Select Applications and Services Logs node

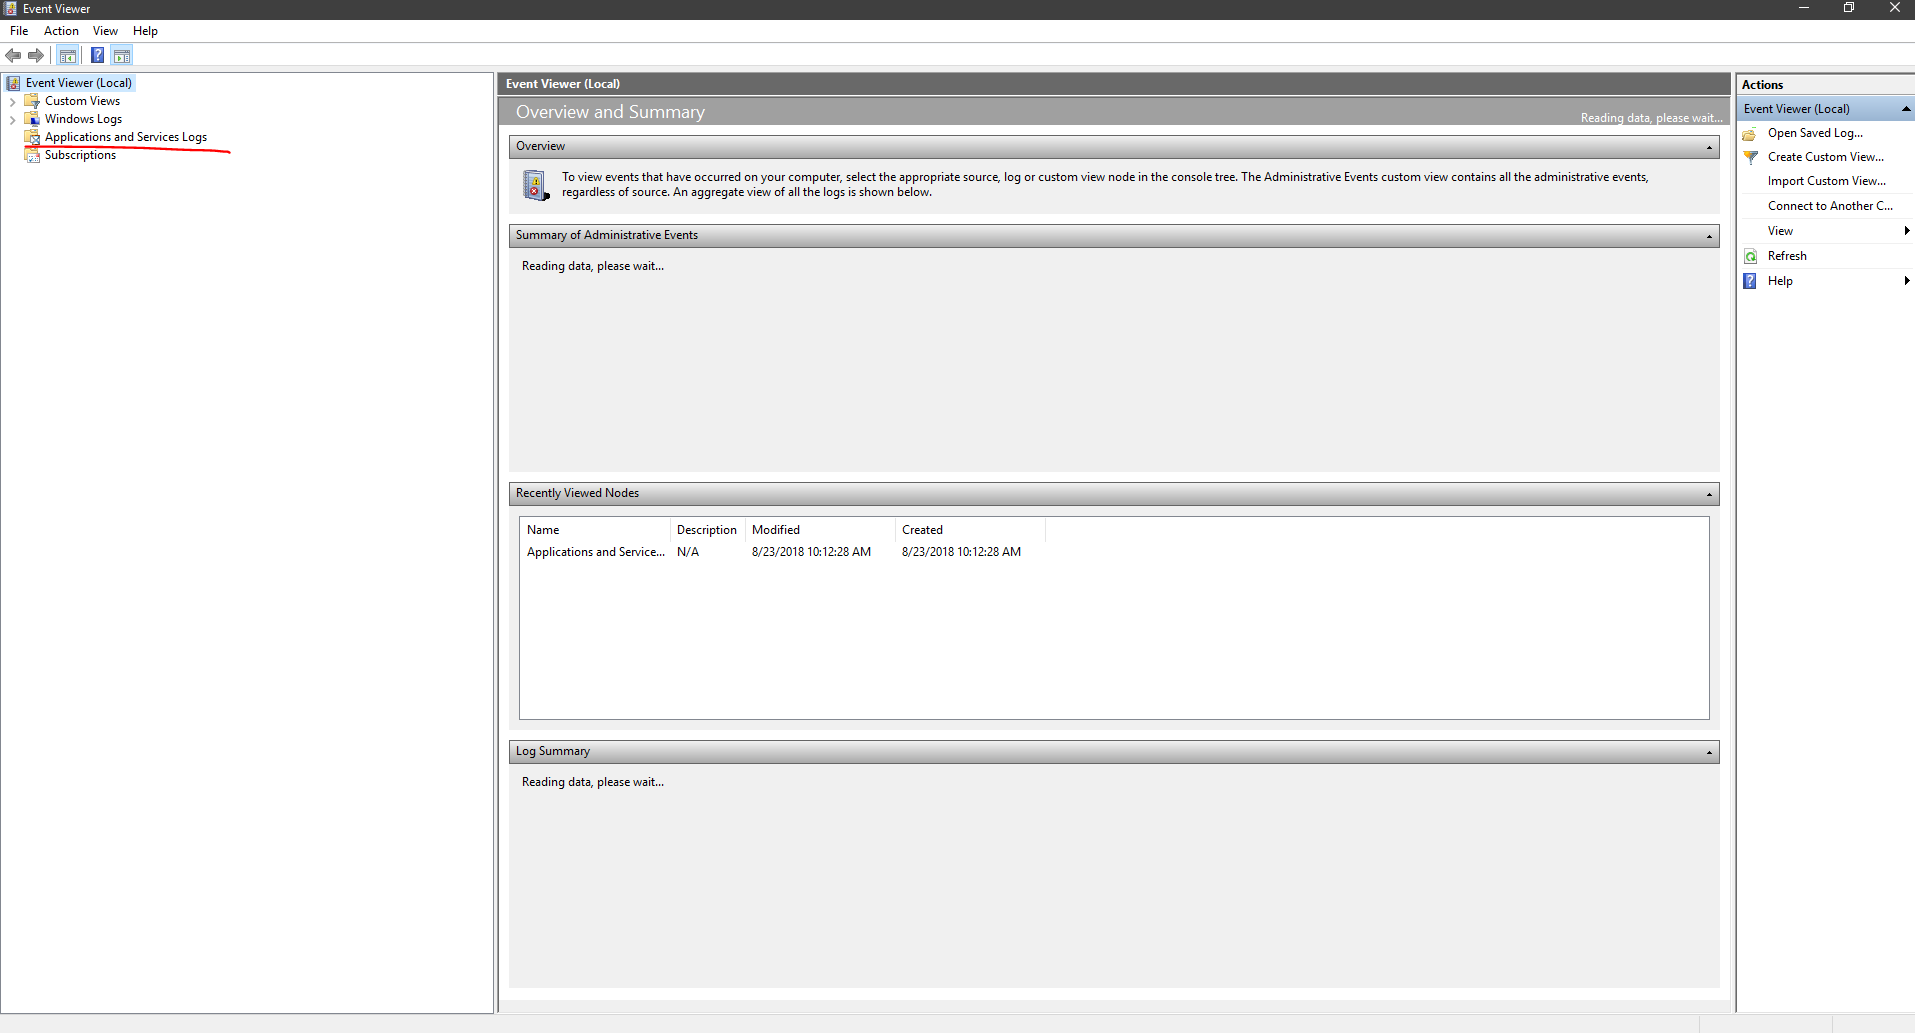click(x=126, y=137)
